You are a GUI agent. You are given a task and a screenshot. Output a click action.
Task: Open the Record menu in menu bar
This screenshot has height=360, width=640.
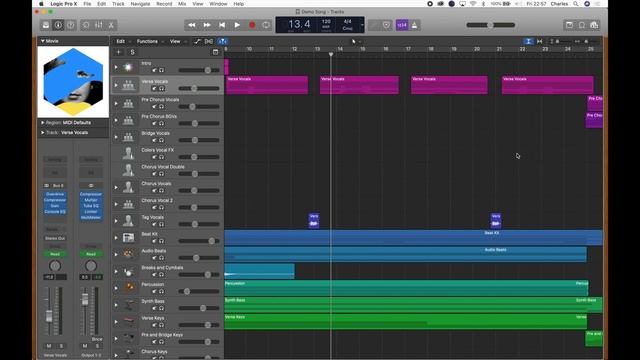(164, 4)
